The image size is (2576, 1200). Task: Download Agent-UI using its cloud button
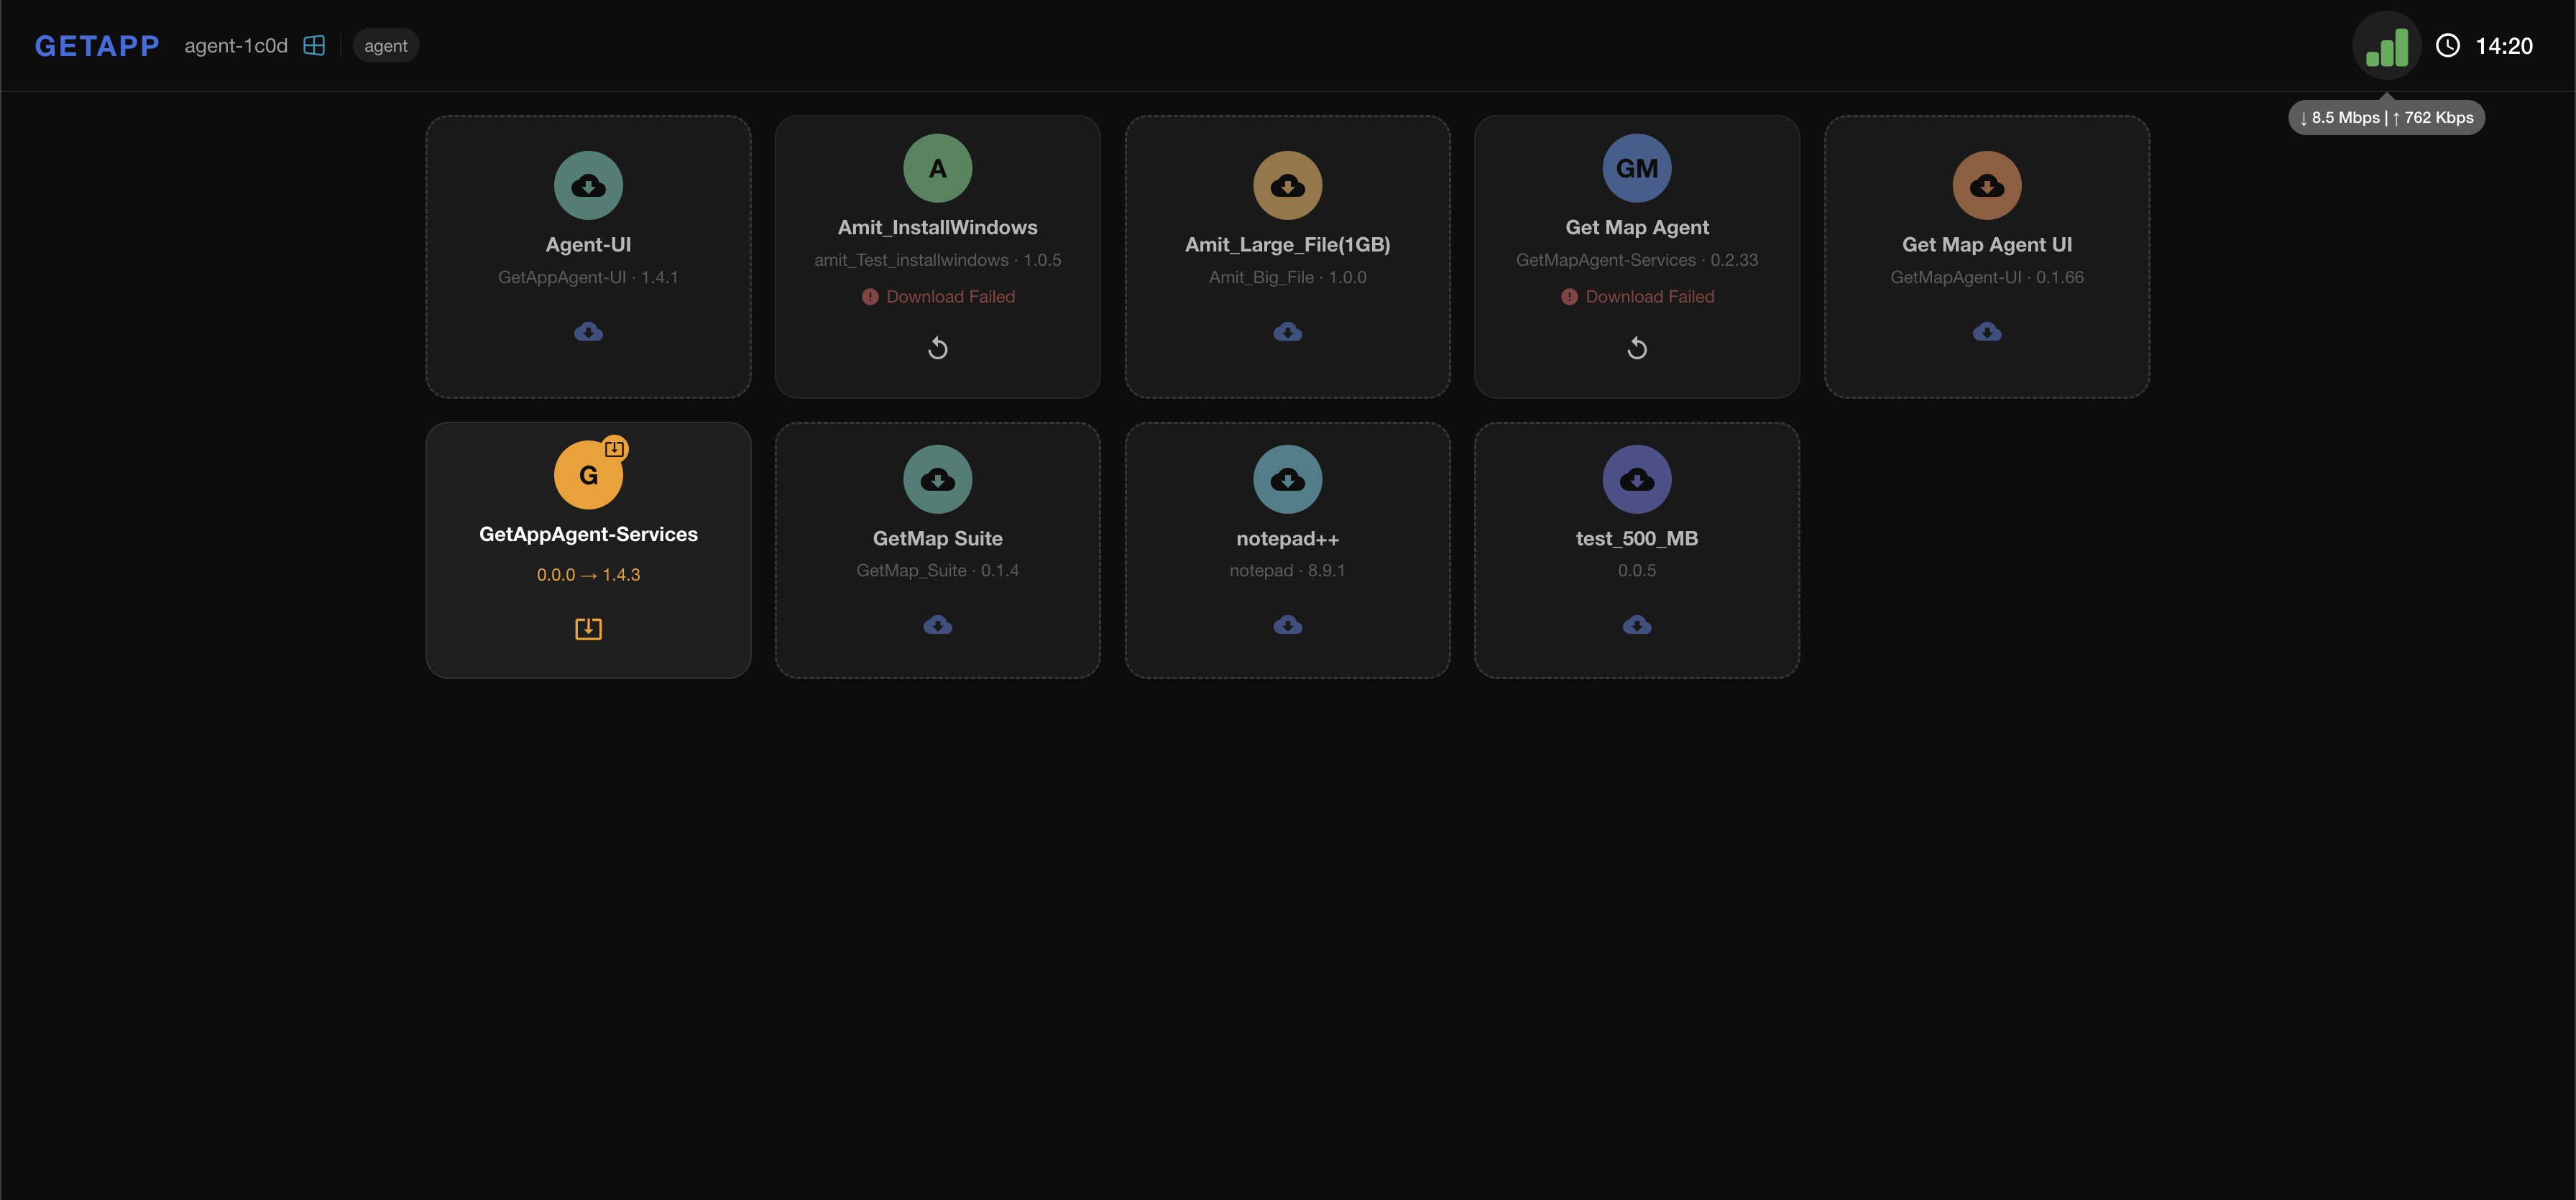click(588, 331)
